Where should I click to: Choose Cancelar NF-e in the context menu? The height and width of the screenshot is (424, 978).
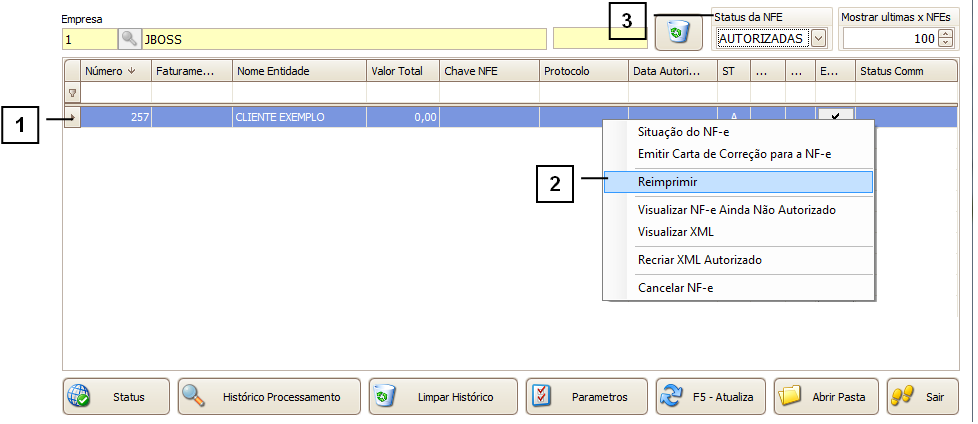point(675,288)
